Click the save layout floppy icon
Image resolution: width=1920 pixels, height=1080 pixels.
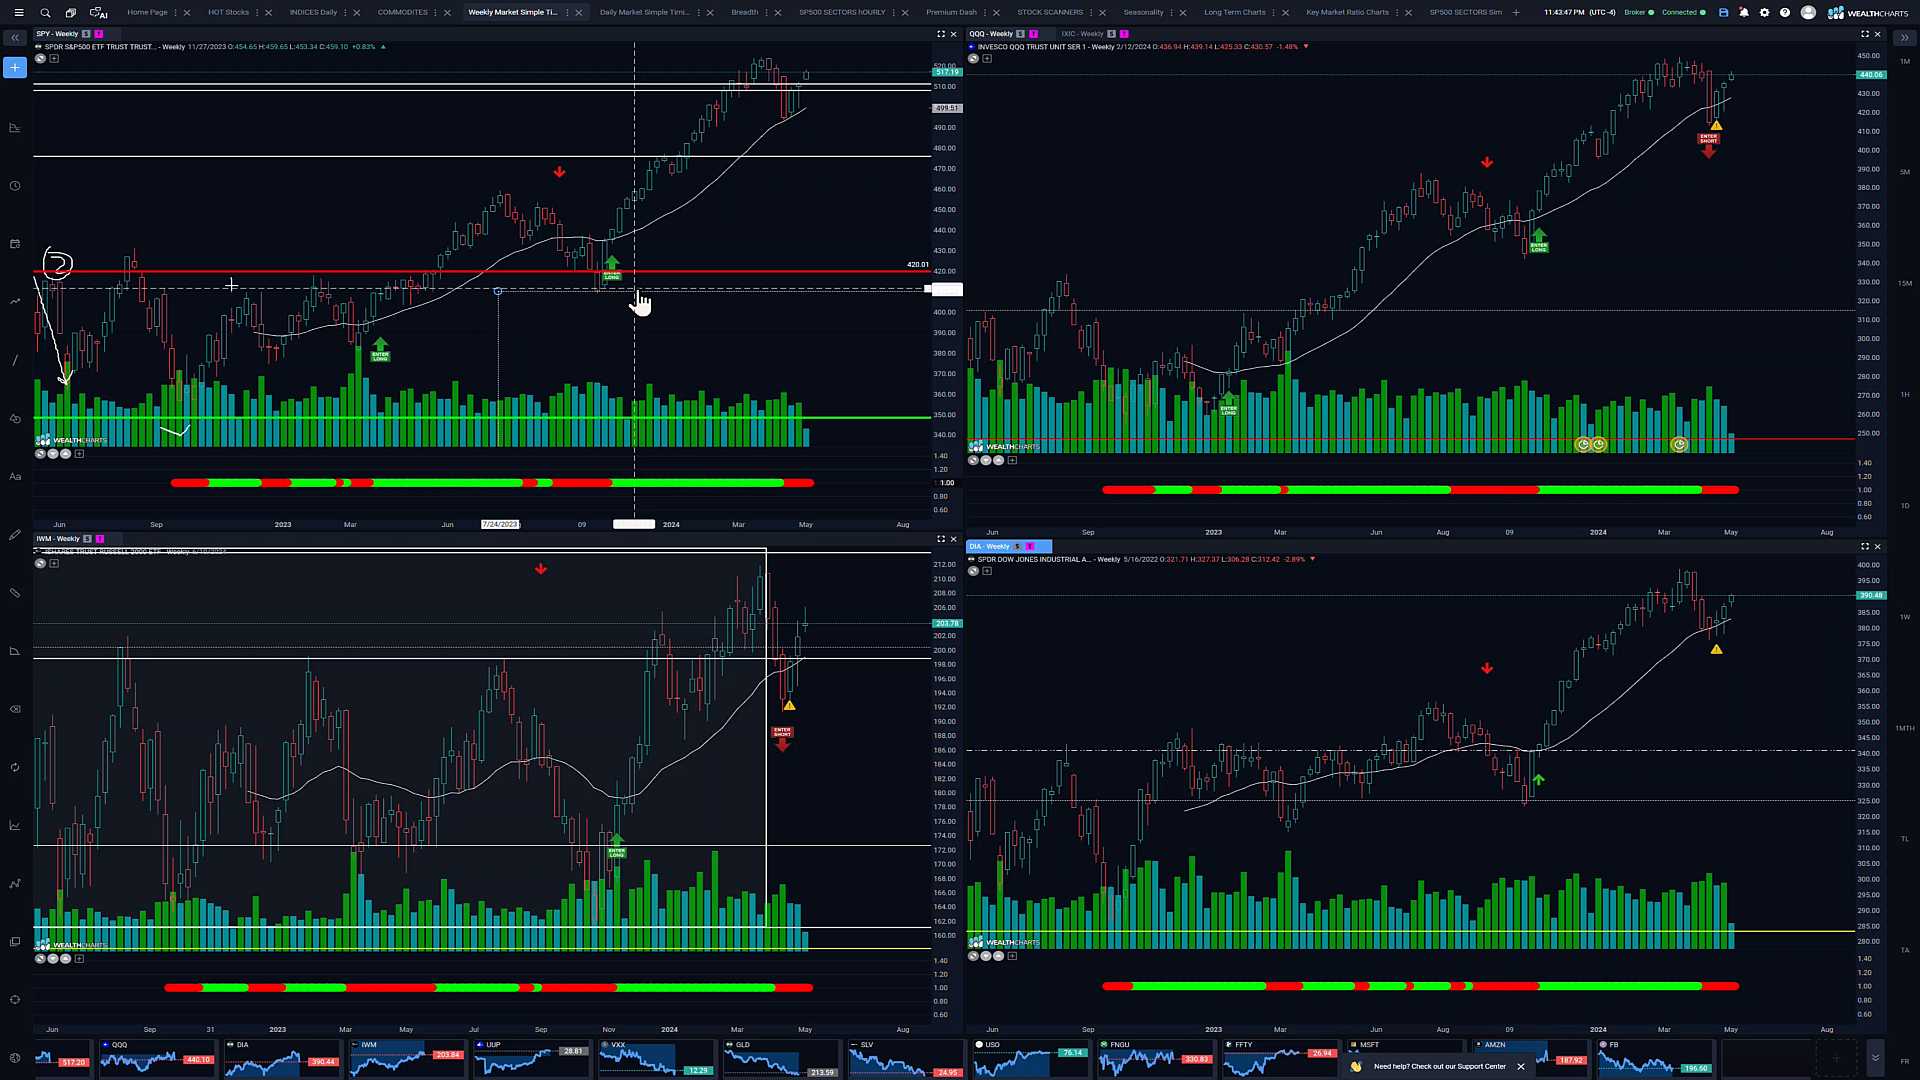coord(1723,13)
